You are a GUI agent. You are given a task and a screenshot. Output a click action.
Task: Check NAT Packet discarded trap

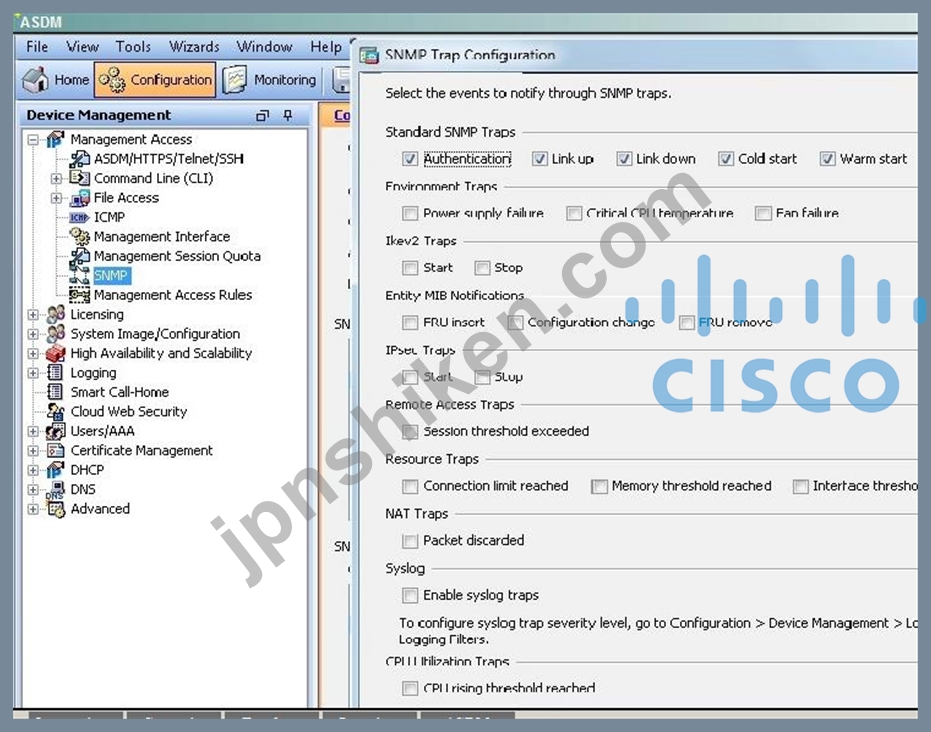(410, 541)
